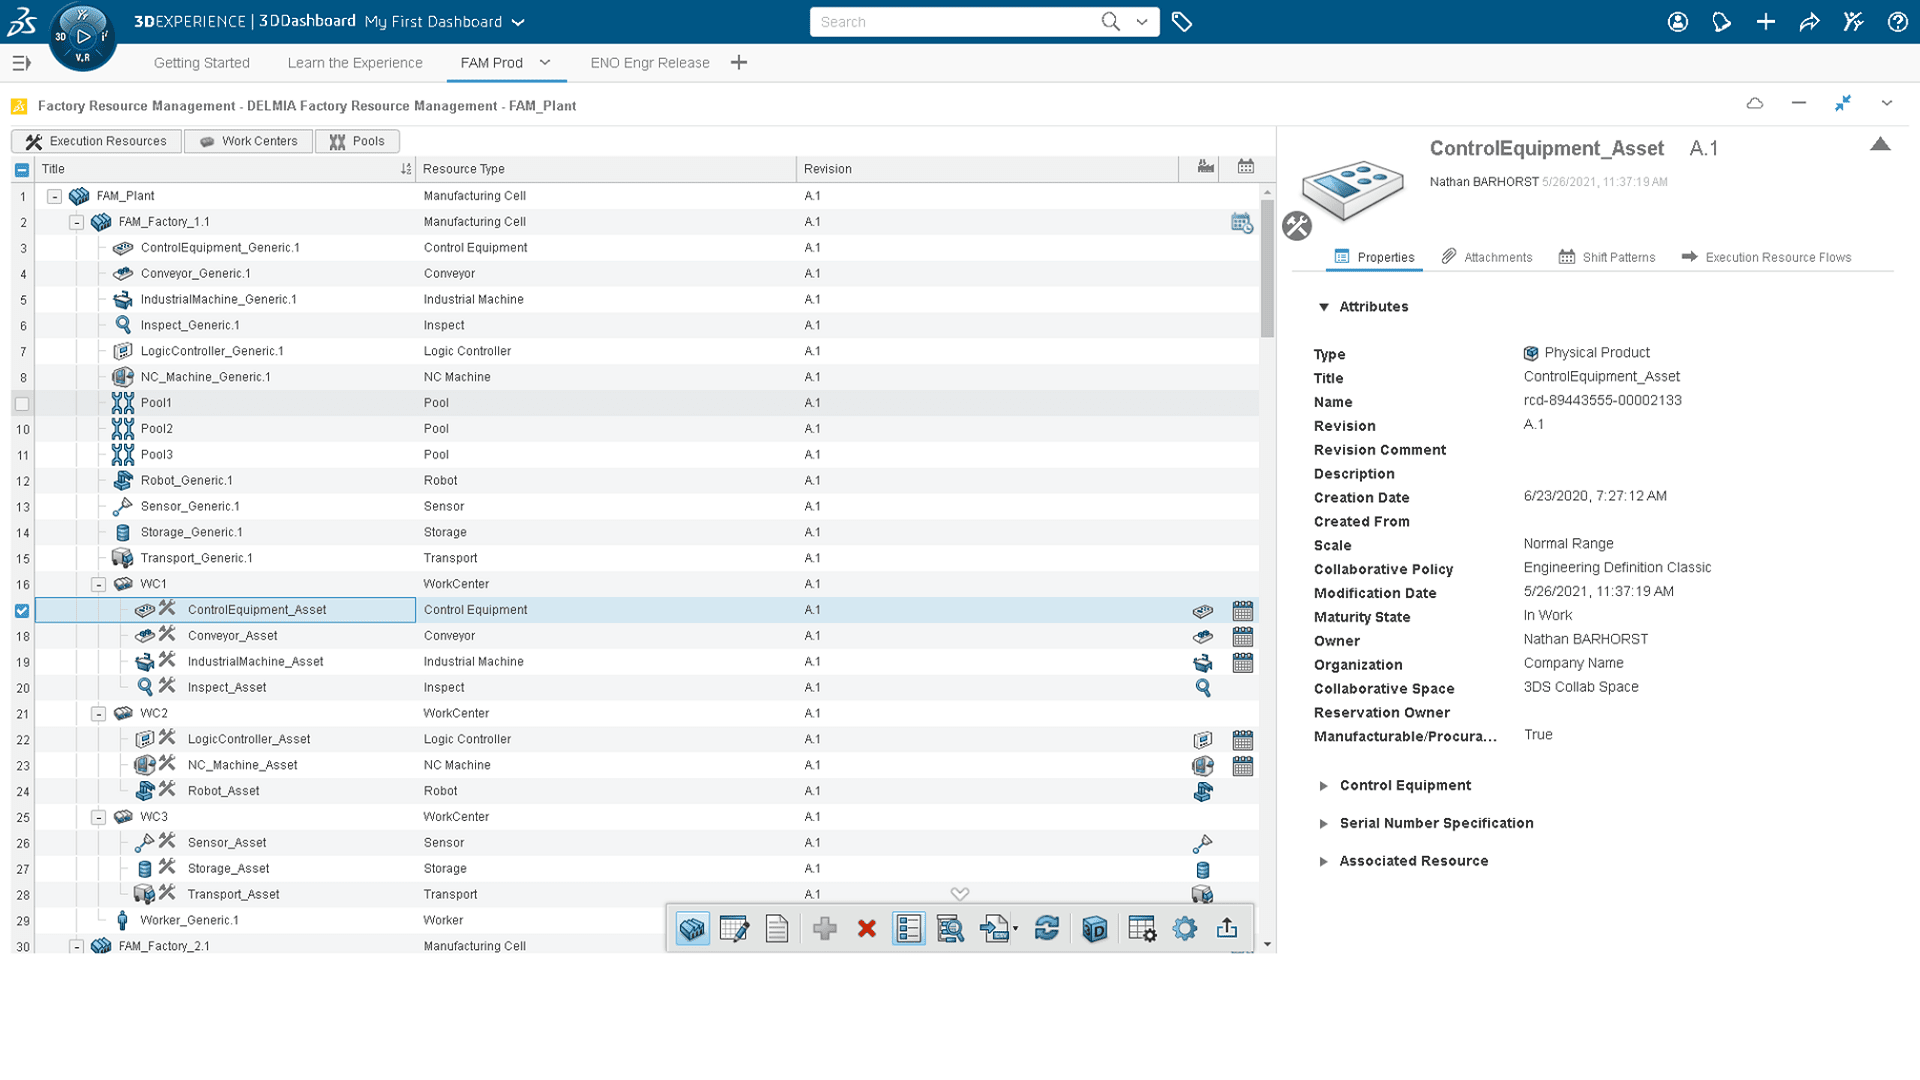Click the Shift Patterns button in properties panel
1920x1080 pixels.
tap(1609, 257)
